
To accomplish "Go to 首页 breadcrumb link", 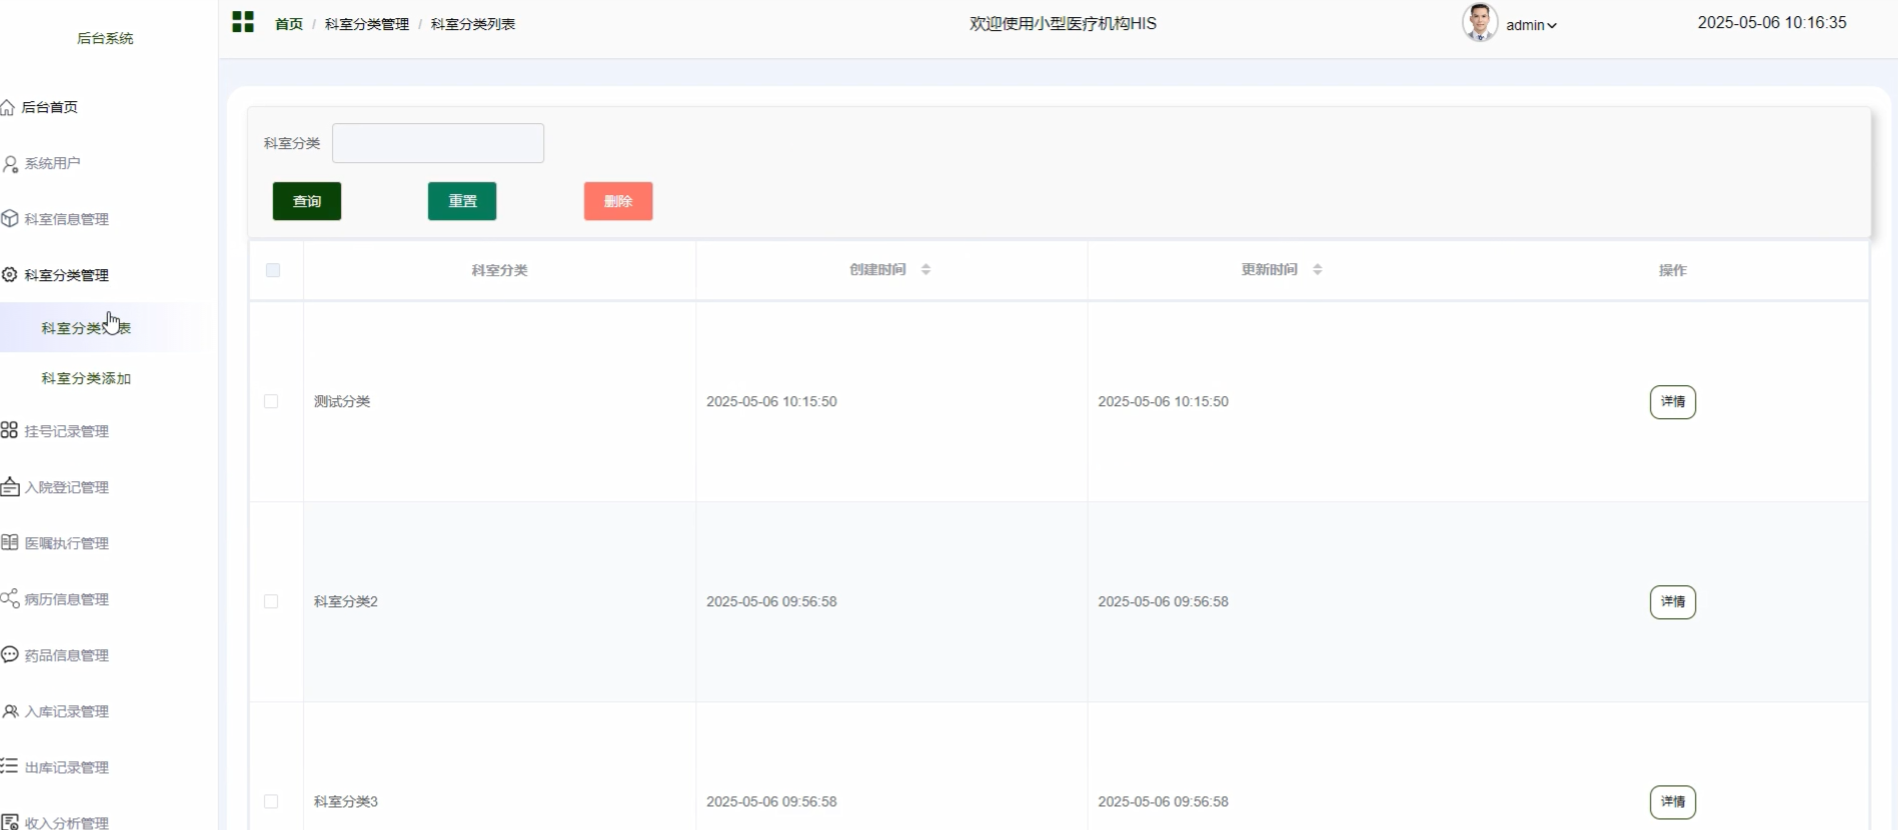I will [x=289, y=24].
